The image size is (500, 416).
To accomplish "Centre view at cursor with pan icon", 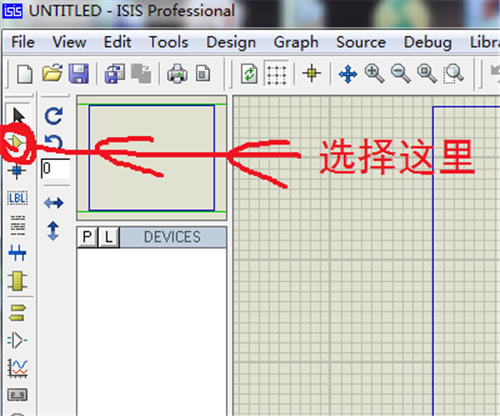I will (348, 74).
